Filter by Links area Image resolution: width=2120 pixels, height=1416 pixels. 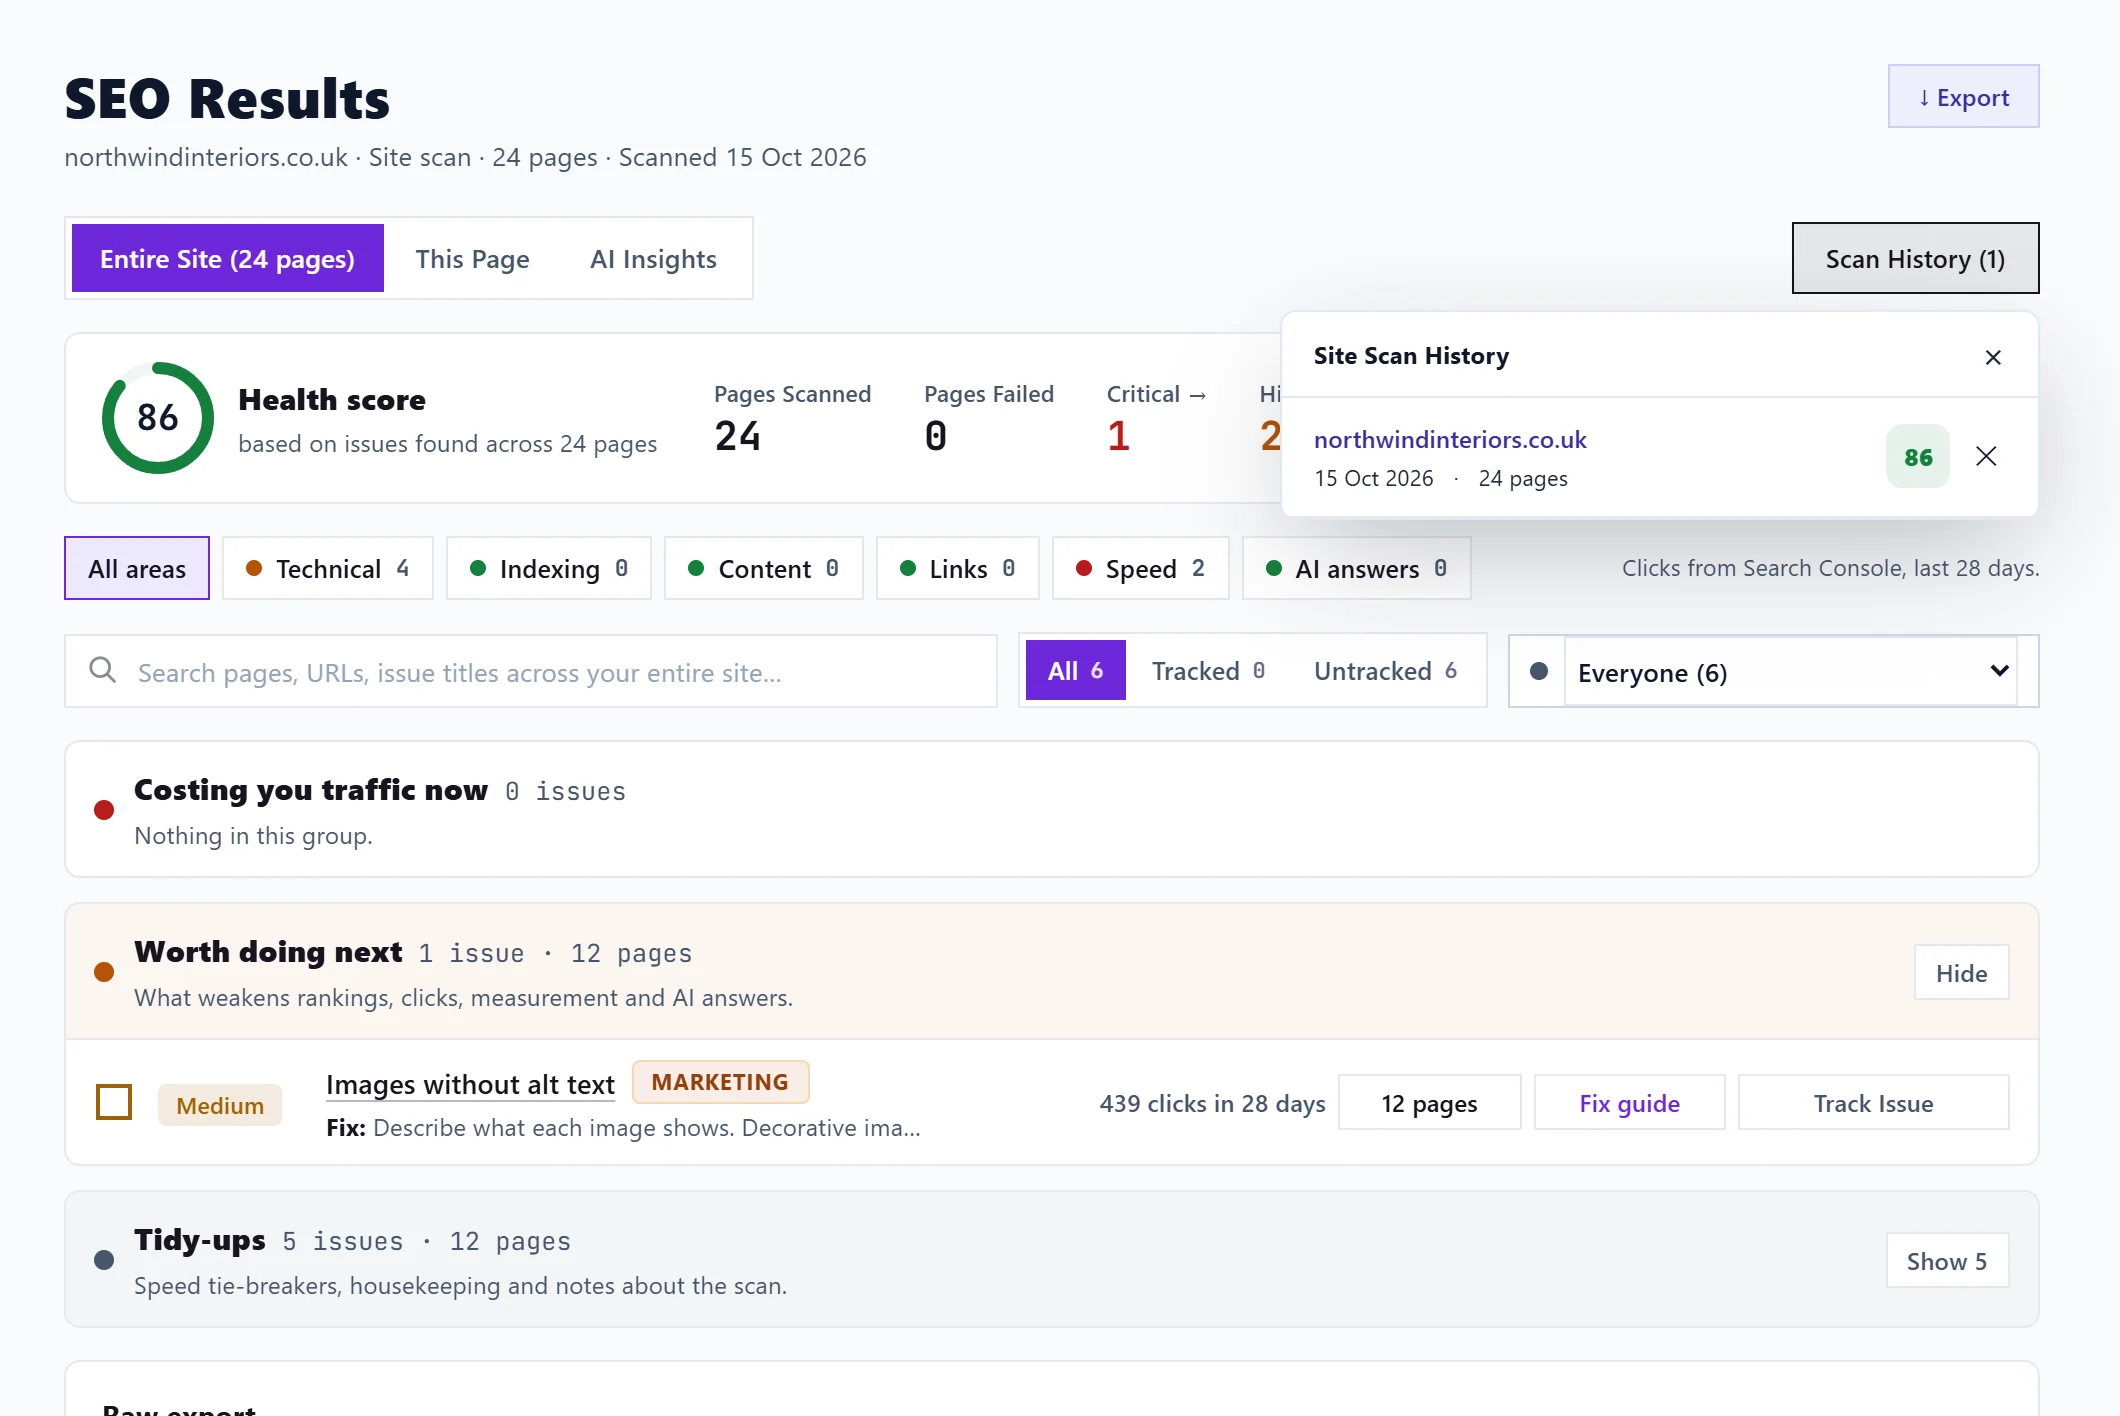pos(958,568)
